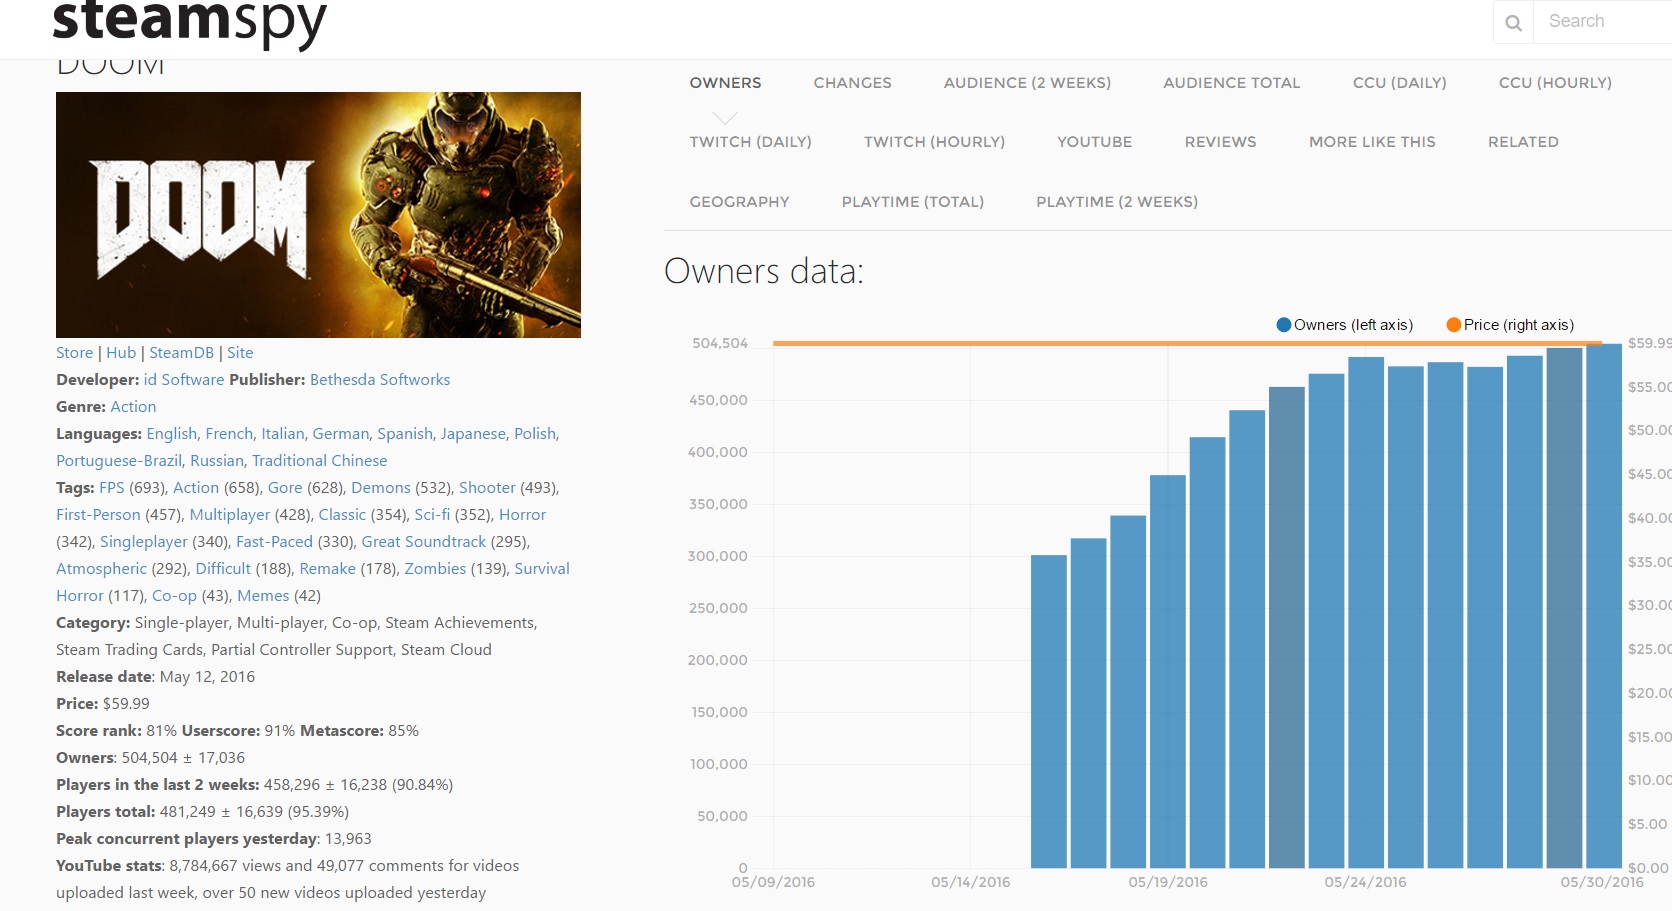Select the CCU (Hourly) tab

[x=1555, y=83]
